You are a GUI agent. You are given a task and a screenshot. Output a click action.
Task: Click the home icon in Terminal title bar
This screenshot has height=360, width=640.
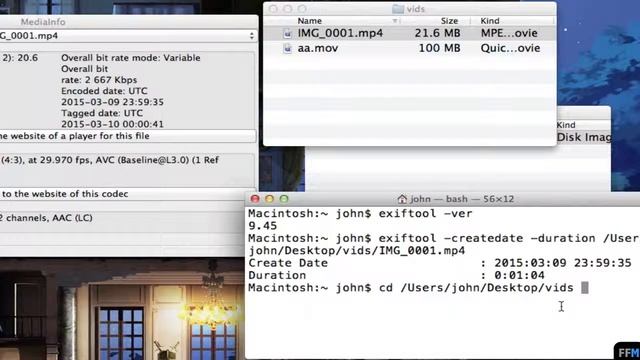coord(402,199)
